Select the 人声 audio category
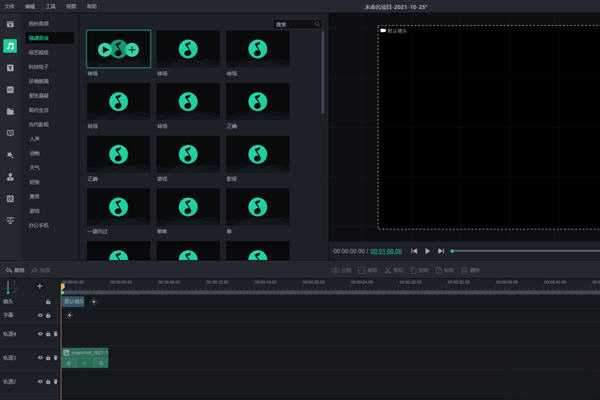 click(x=35, y=139)
